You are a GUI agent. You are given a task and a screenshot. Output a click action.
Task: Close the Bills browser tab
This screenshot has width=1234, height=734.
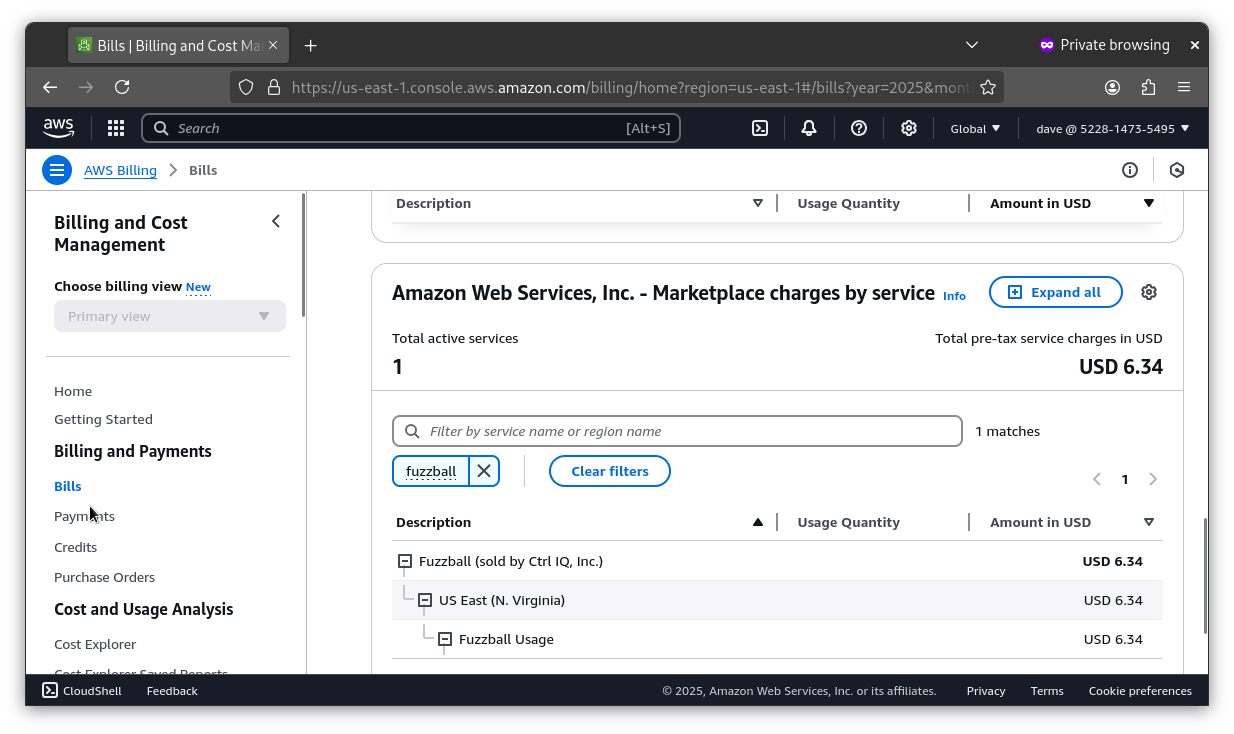[x=274, y=45]
